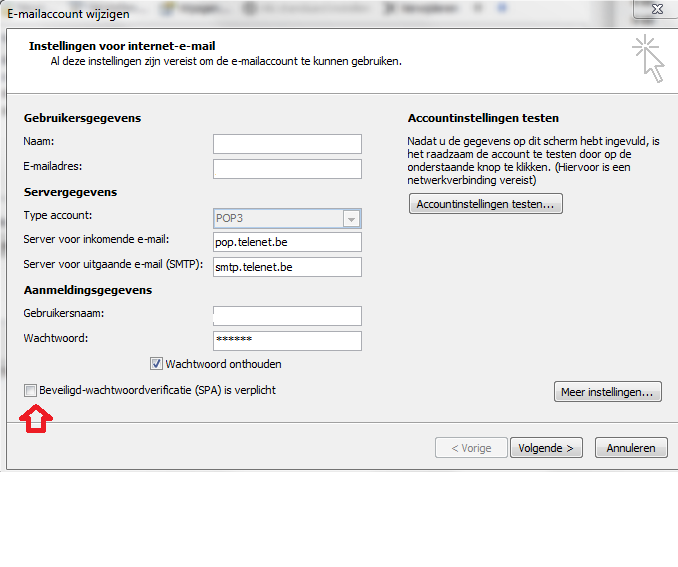Image resolution: width=678 pixels, height=567 pixels.
Task: Click the Wachtwoord password field
Action: pos(287,341)
